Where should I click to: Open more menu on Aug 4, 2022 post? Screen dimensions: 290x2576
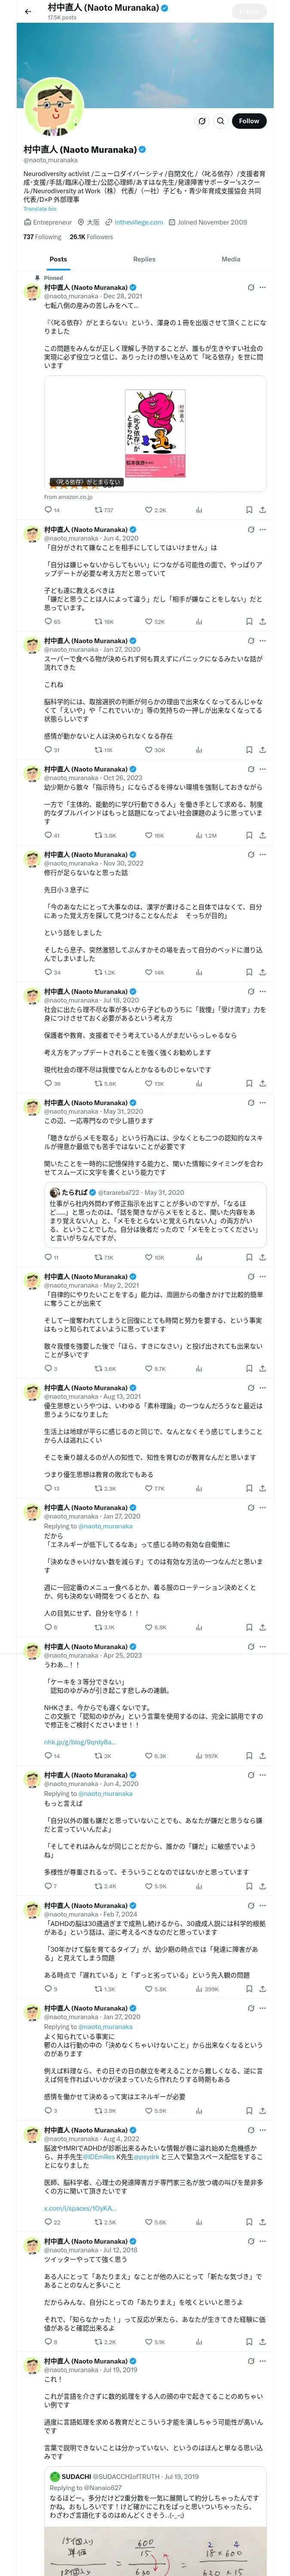263,2130
